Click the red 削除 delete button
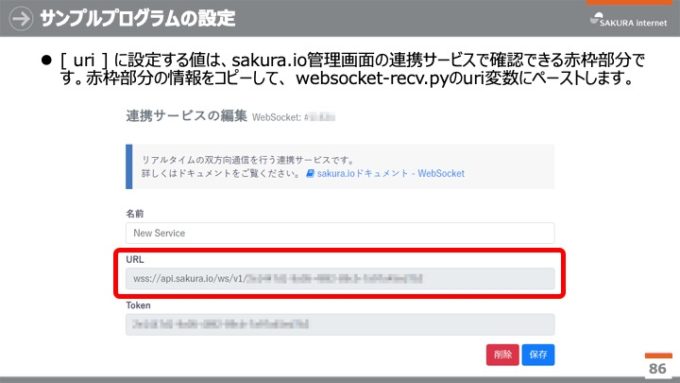 coord(502,354)
